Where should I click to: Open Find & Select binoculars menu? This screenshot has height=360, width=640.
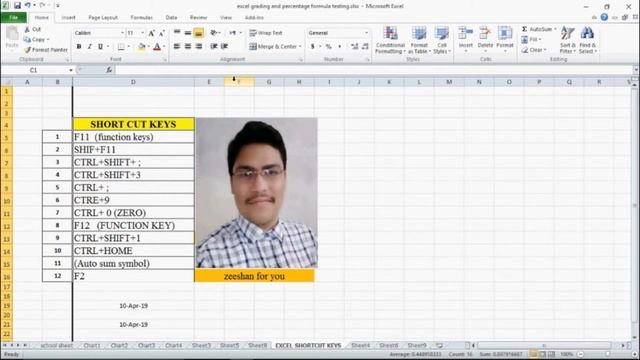point(587,40)
